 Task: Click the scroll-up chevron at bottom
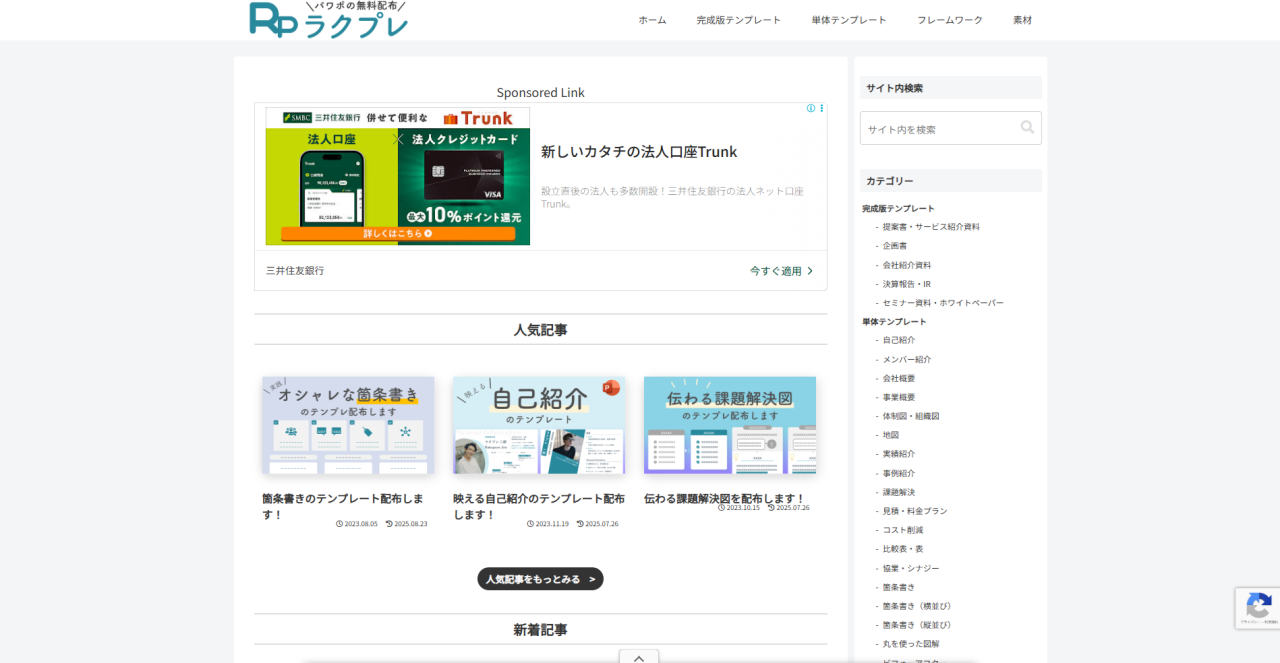click(639, 657)
